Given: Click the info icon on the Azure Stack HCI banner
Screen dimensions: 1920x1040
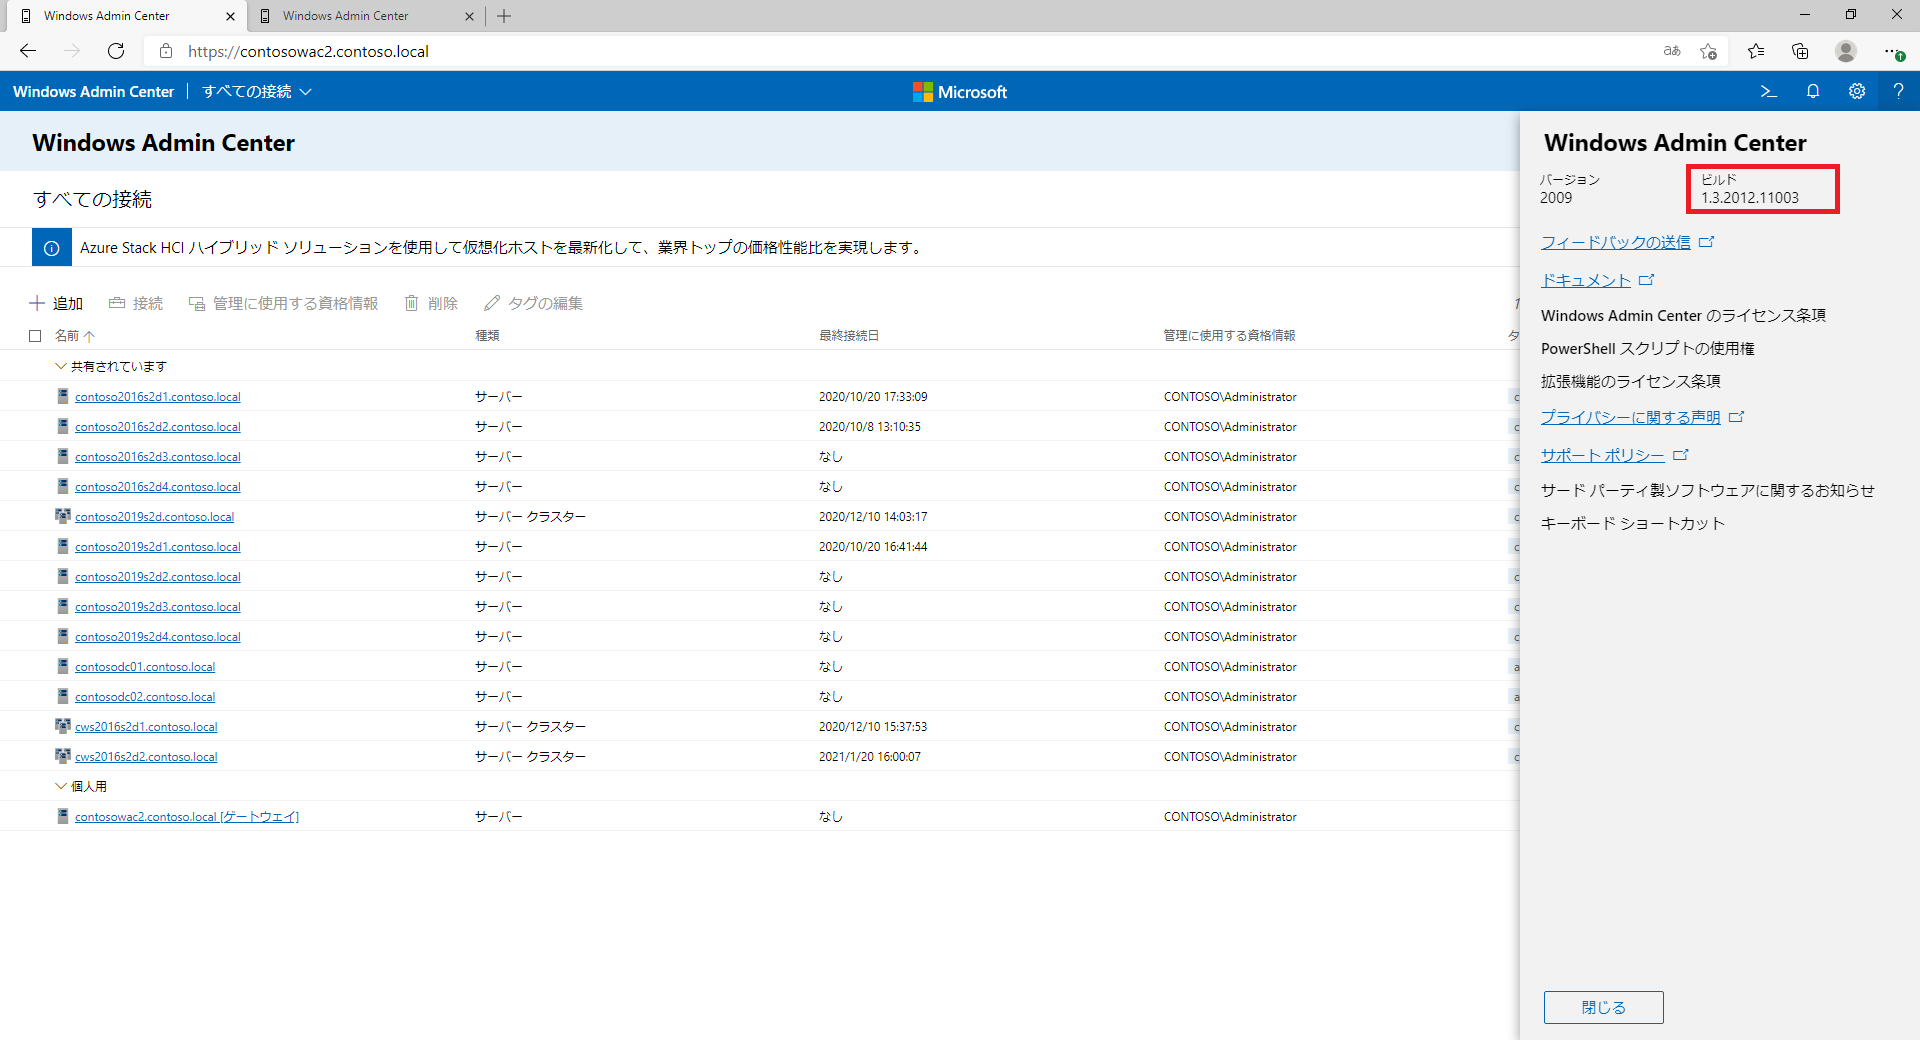Looking at the screenshot, I should [x=52, y=248].
